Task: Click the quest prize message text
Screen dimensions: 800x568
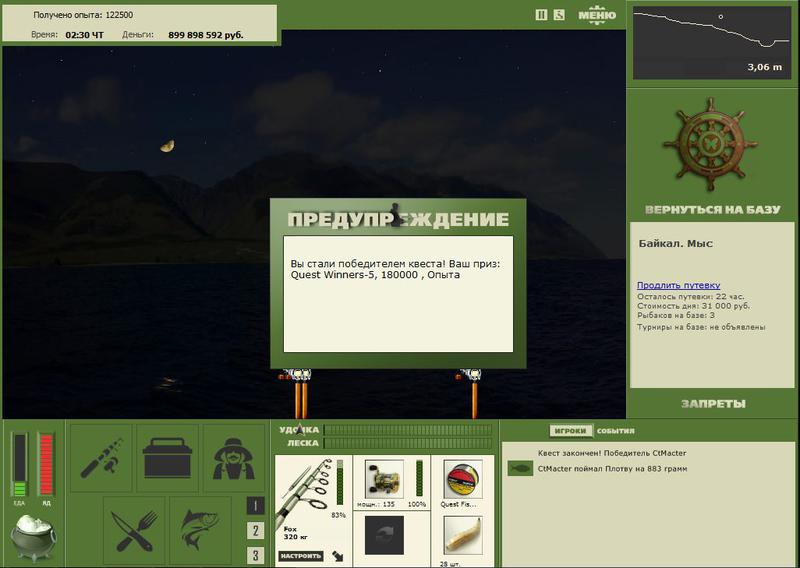Action: (x=396, y=269)
